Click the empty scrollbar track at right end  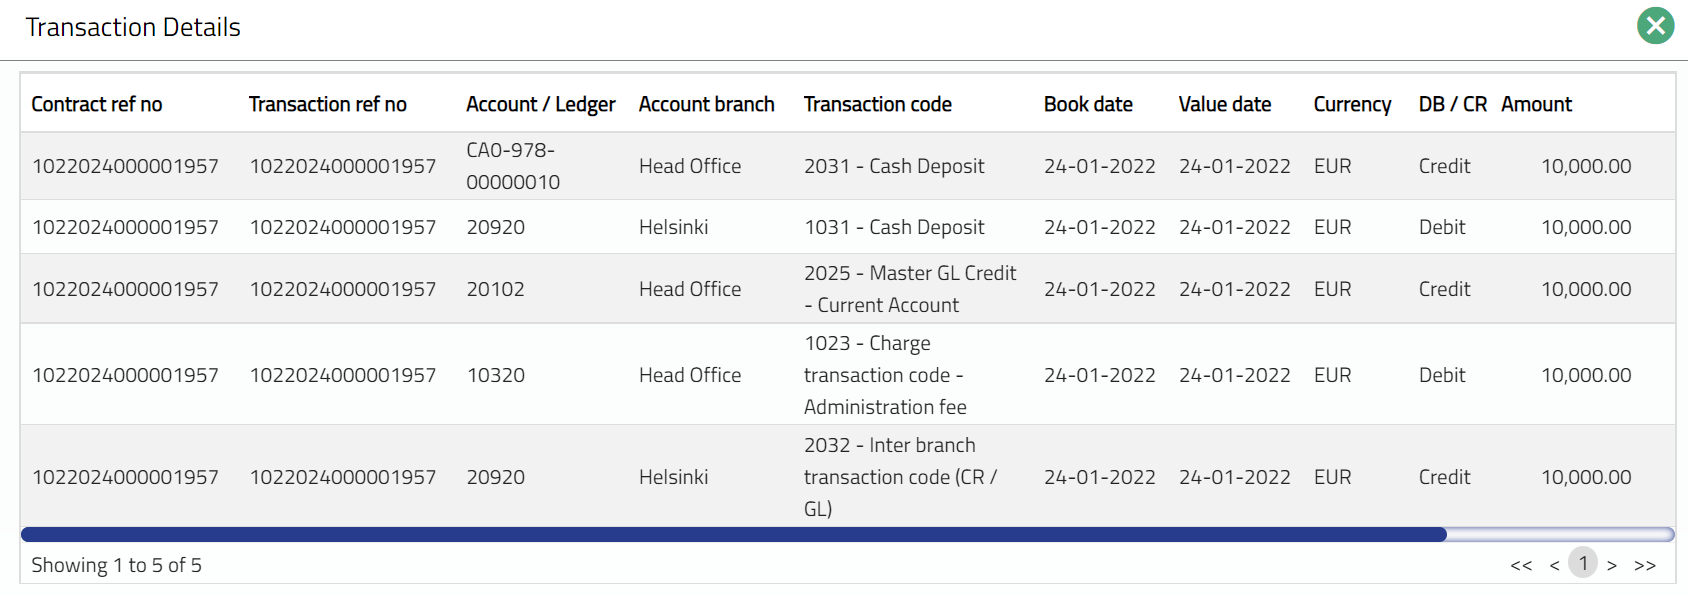1560,534
